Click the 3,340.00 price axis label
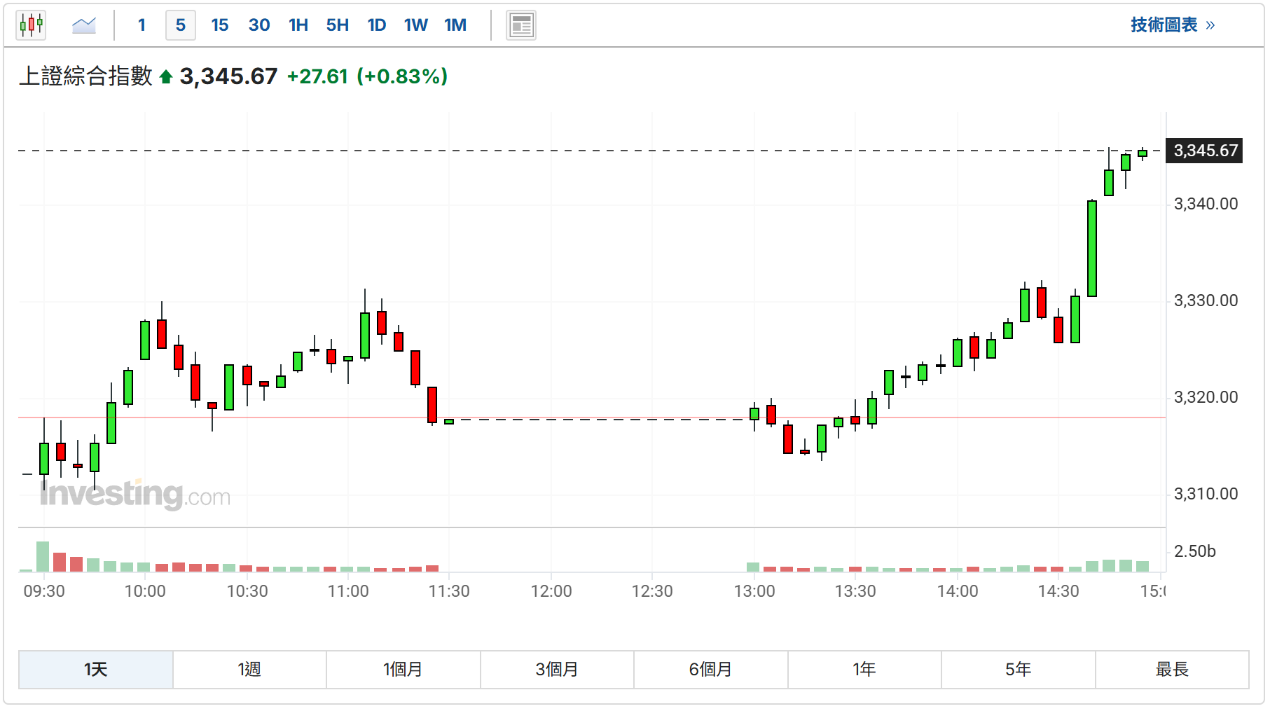1270x711 pixels. click(1206, 204)
